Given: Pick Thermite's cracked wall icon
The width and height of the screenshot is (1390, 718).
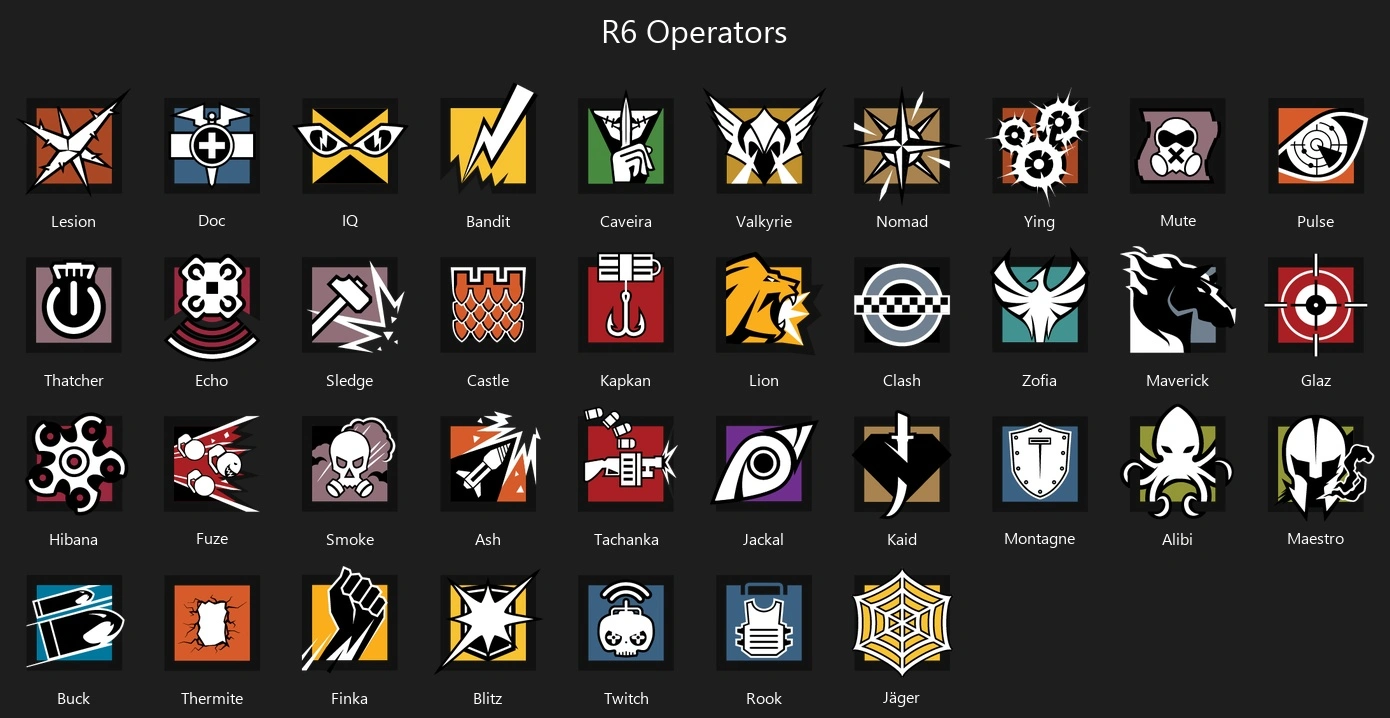Looking at the screenshot, I should (212, 623).
